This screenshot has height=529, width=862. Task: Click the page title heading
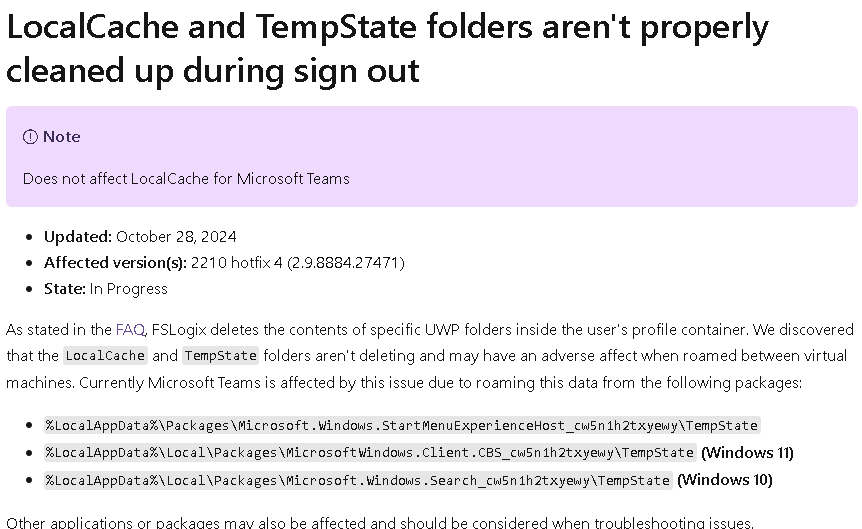point(387,48)
